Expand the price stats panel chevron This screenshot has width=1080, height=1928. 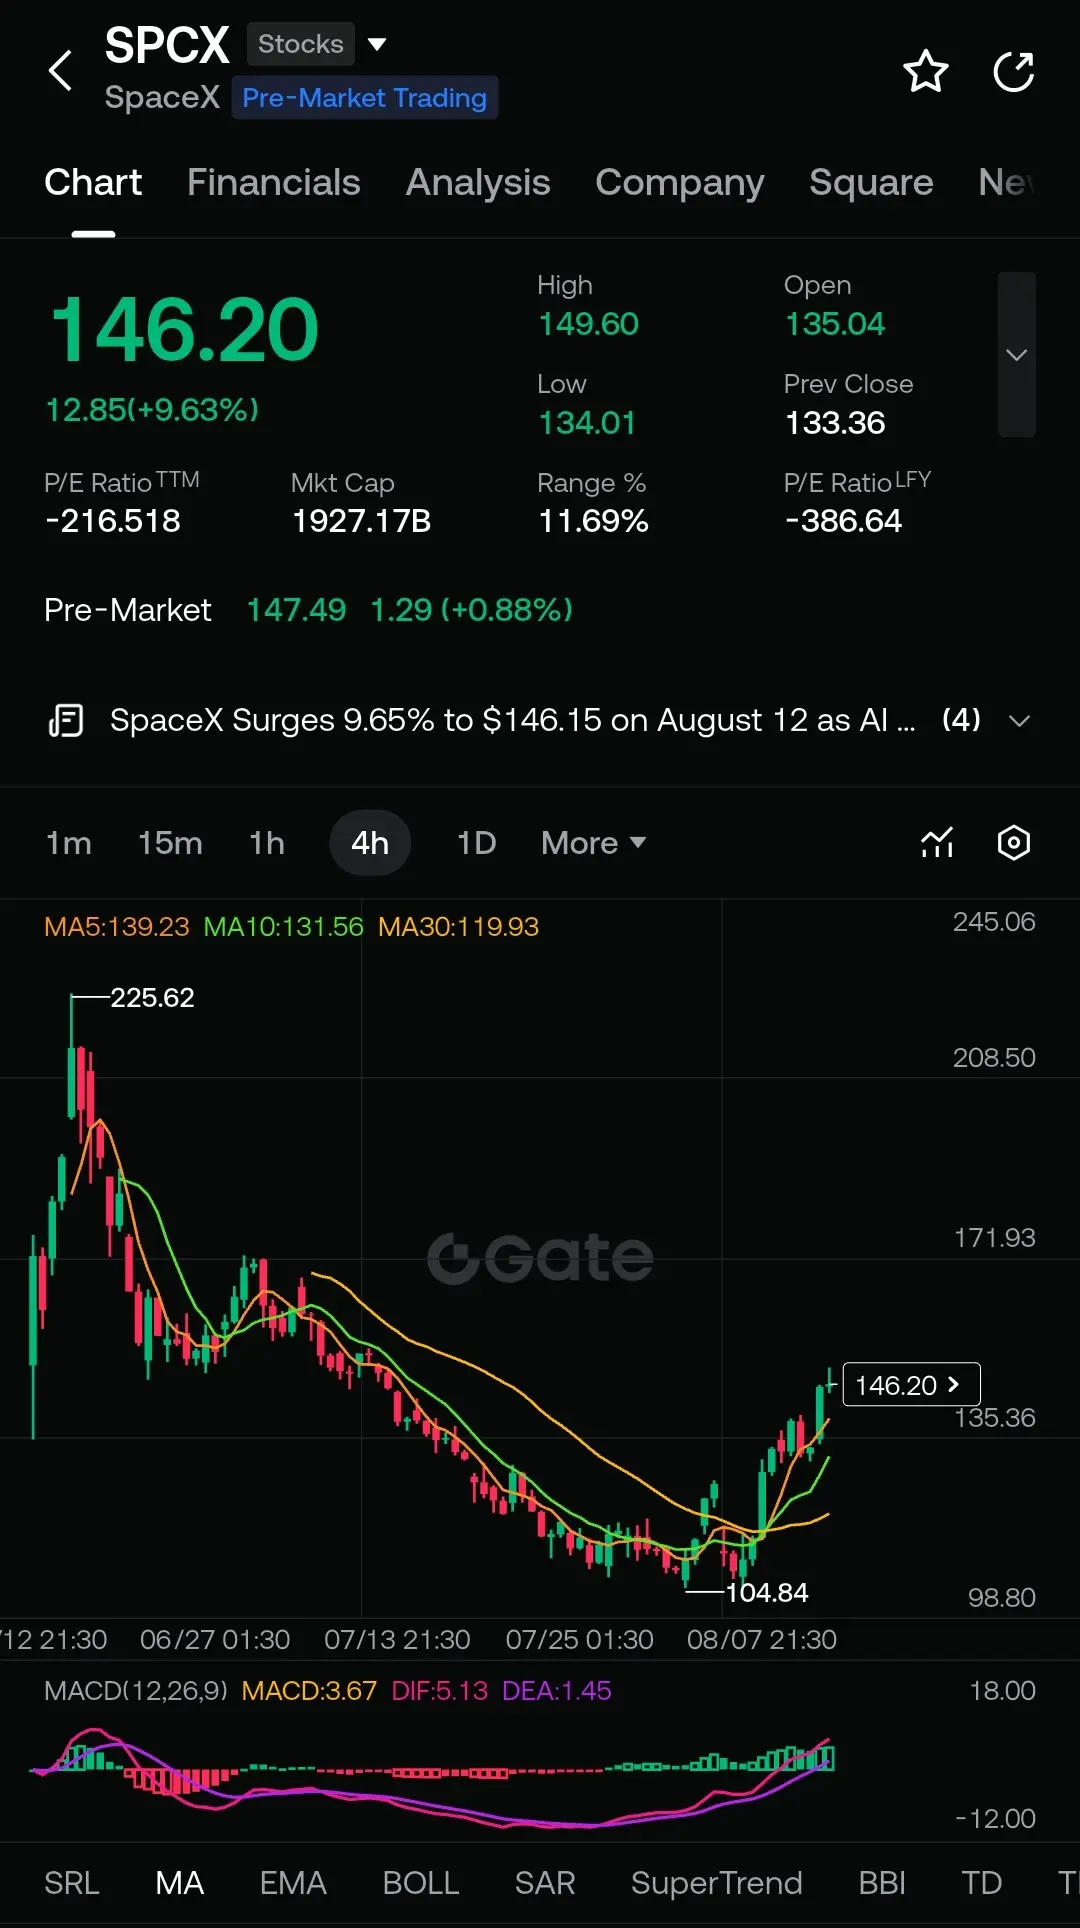[x=1016, y=355]
